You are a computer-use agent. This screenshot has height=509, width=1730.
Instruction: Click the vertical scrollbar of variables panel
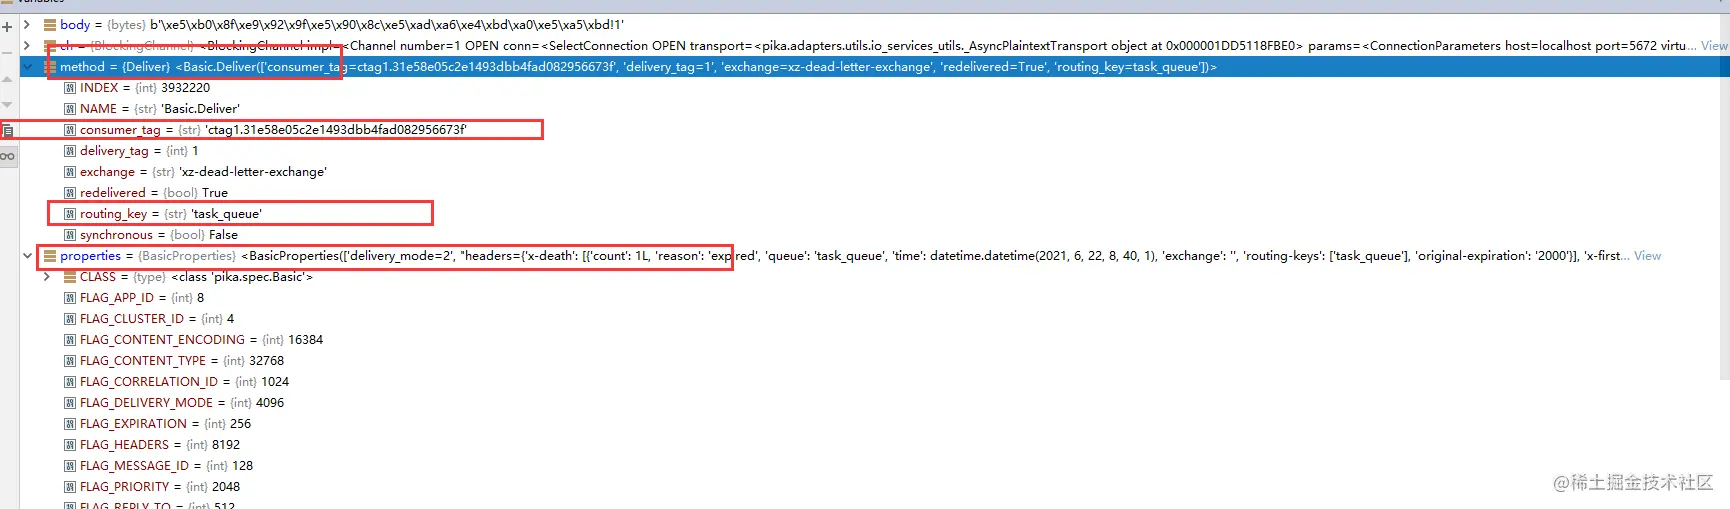pyautogui.click(x=1725, y=200)
